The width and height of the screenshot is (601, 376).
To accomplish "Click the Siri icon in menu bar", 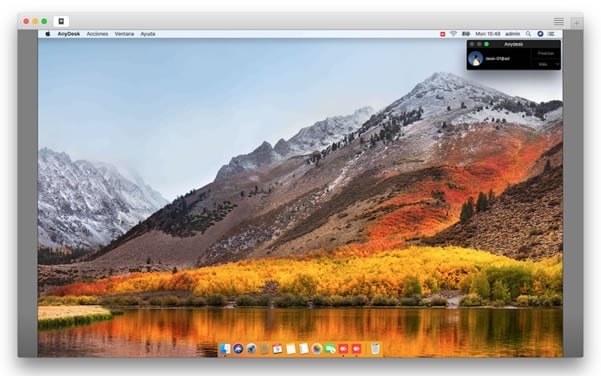I will tap(540, 34).
